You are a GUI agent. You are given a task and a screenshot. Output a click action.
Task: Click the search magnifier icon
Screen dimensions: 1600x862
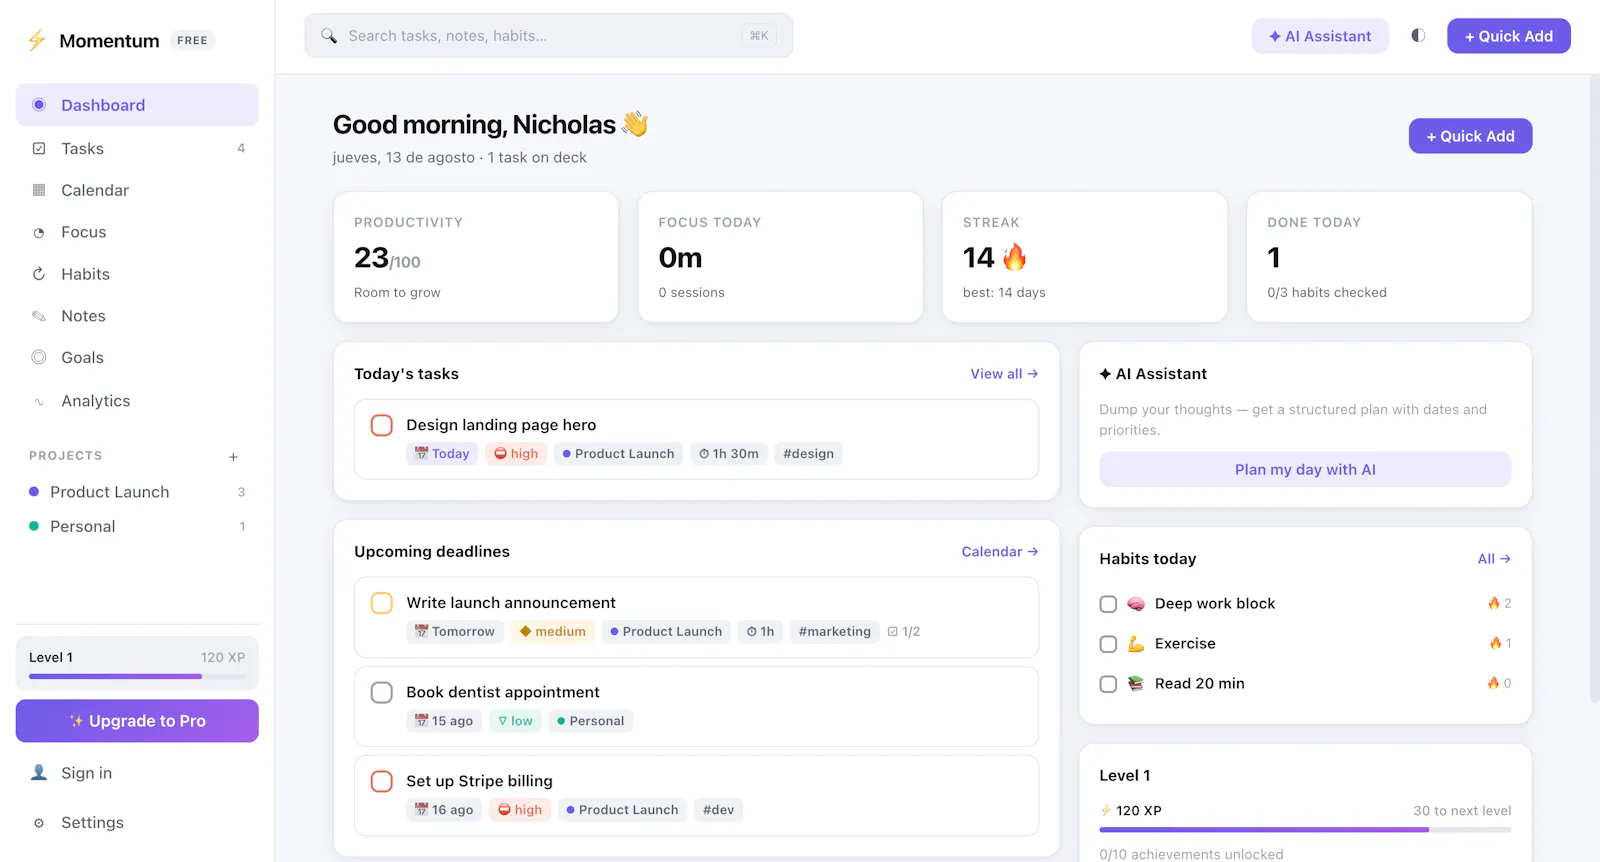tap(329, 36)
